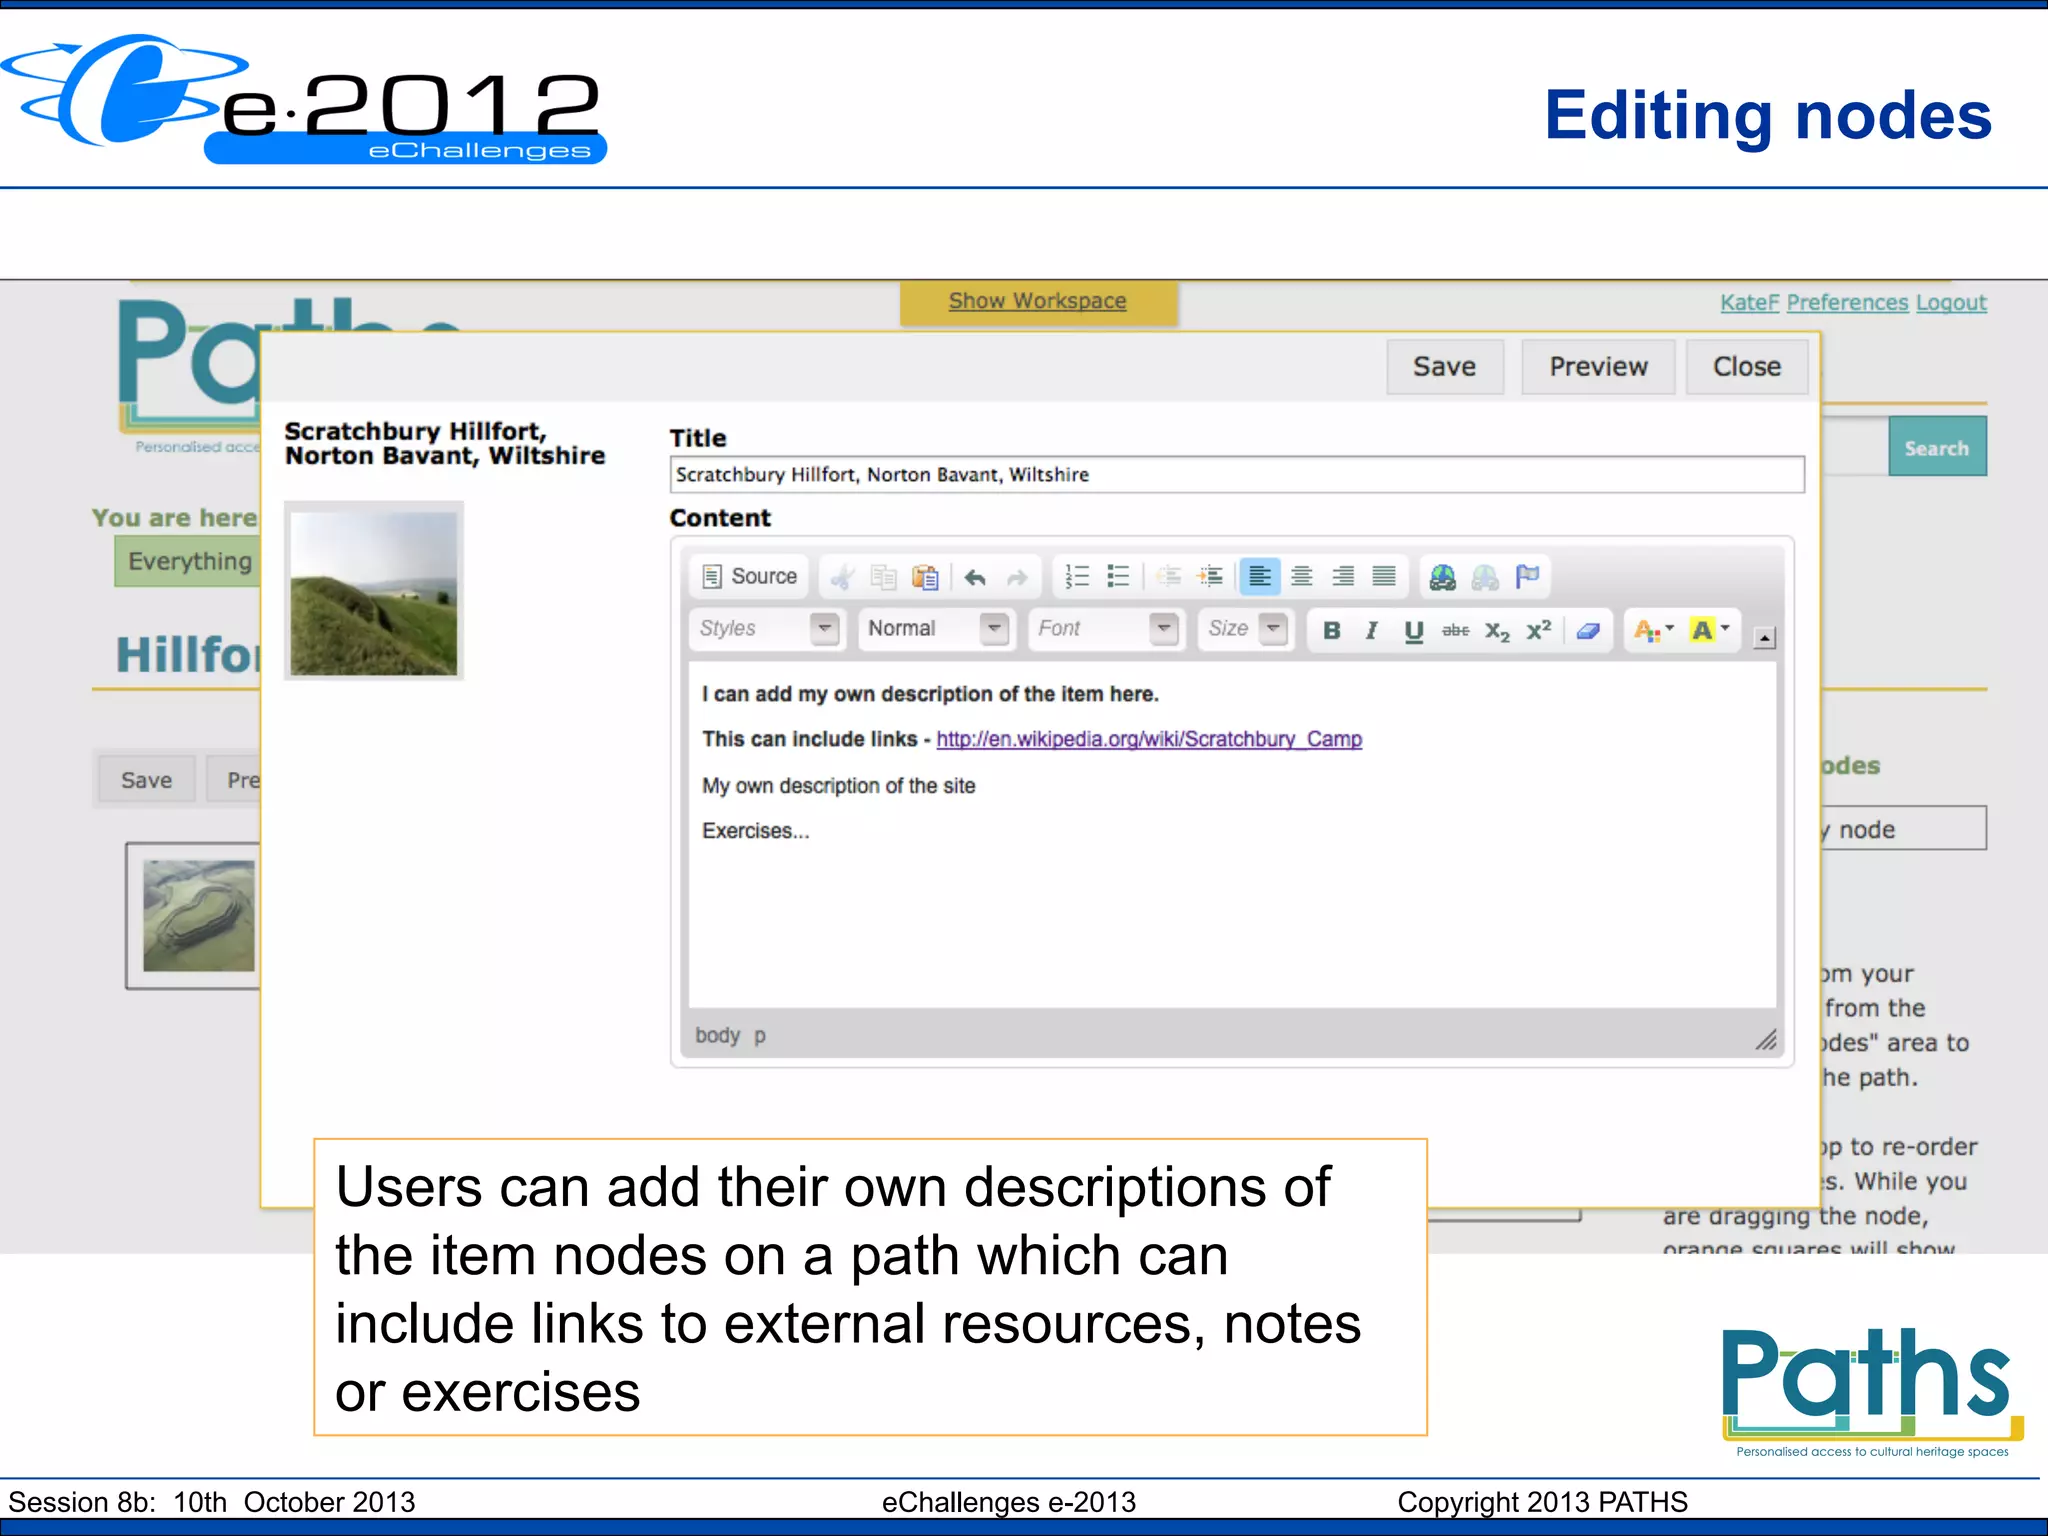The width and height of the screenshot is (2048, 1536).
Task: Open the Scratchbury Camp Wikipedia link
Action: click(1149, 739)
